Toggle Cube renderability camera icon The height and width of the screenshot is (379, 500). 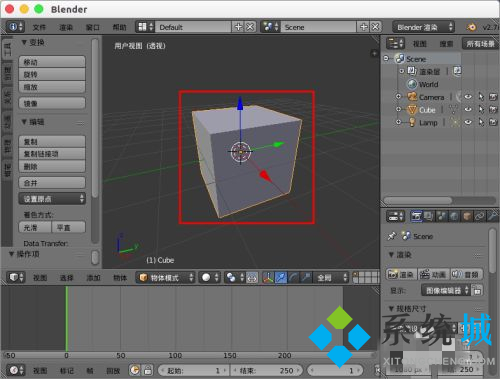493,109
